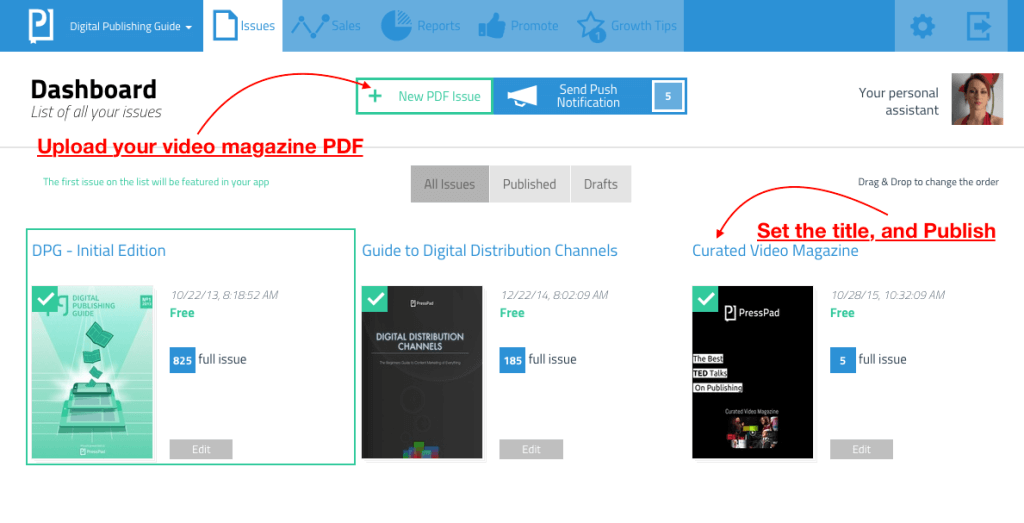Click the 'first issue on the list' notice
This screenshot has width=1024, height=523.
tap(156, 182)
